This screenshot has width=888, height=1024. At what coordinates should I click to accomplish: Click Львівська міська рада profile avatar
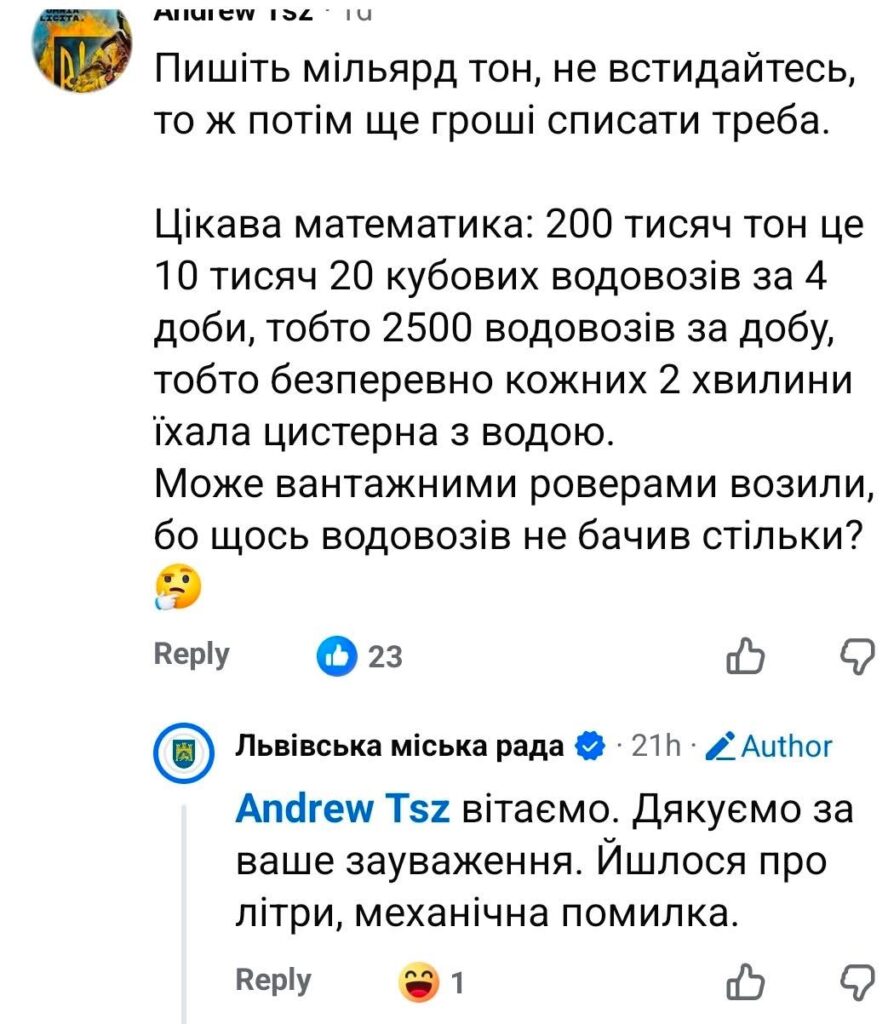184,751
